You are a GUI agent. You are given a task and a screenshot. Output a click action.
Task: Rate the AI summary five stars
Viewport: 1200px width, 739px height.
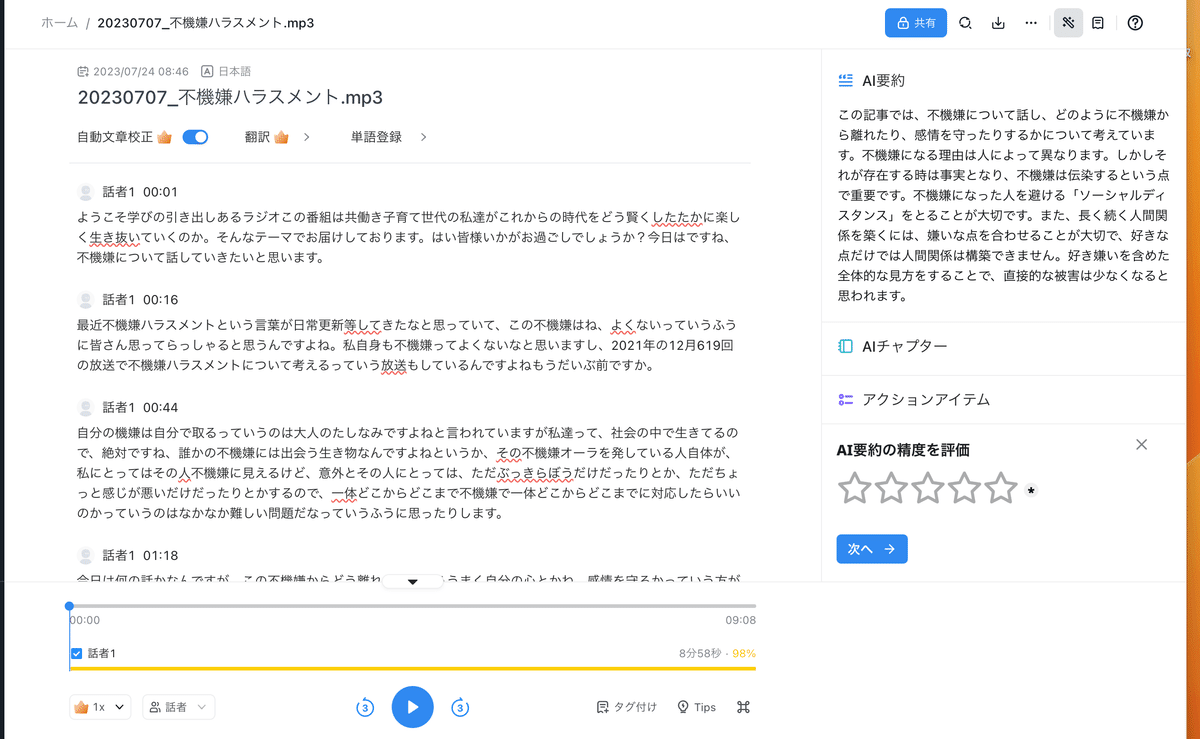point(1001,489)
